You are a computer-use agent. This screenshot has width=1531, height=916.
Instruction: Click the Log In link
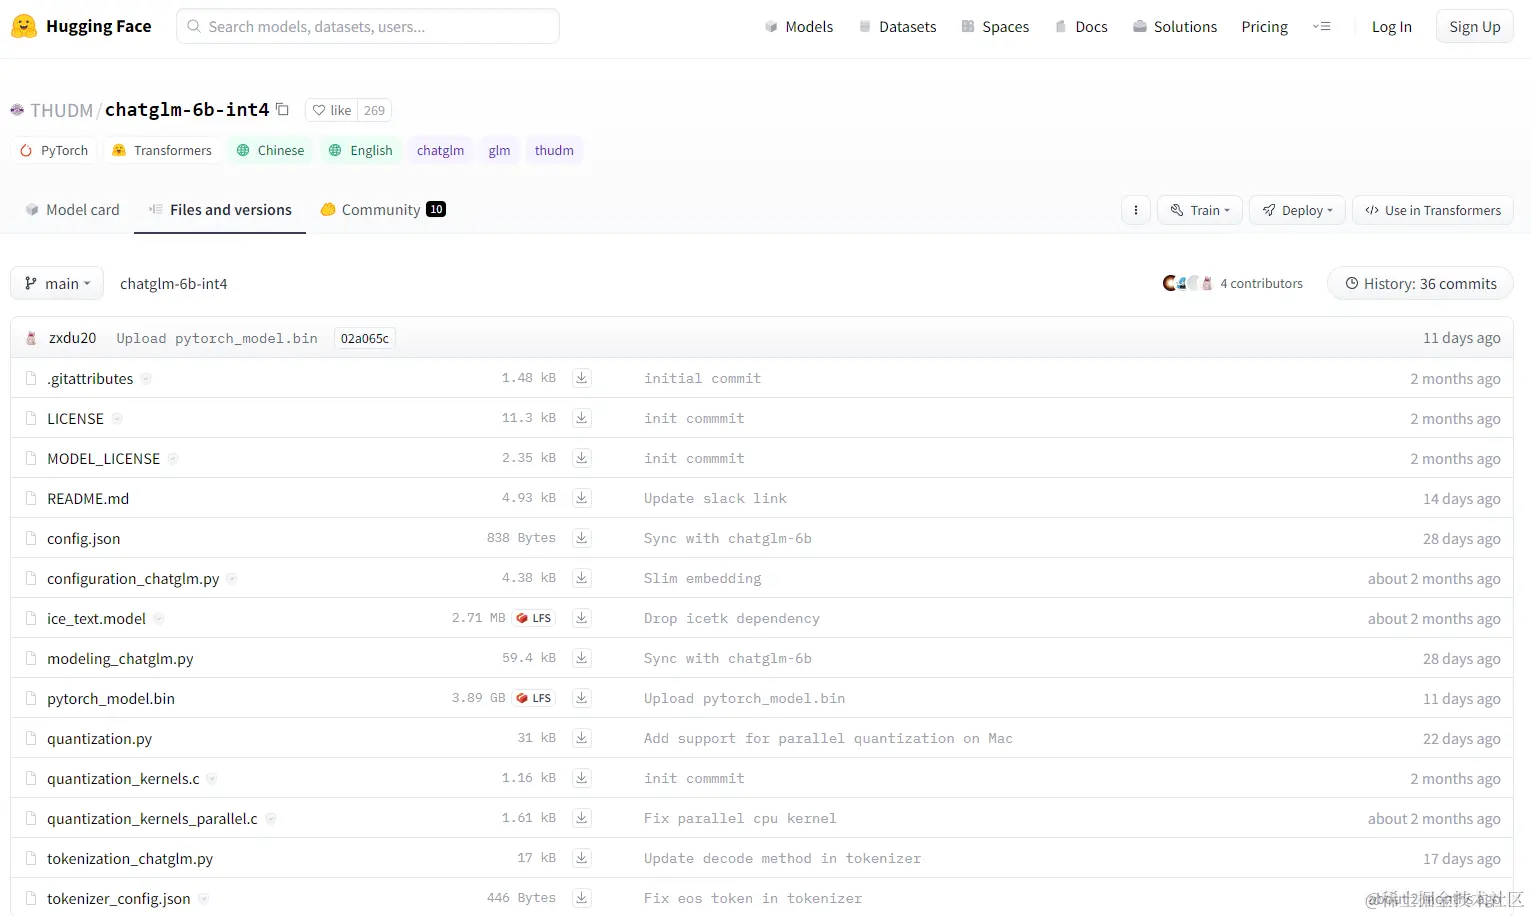1391,27
